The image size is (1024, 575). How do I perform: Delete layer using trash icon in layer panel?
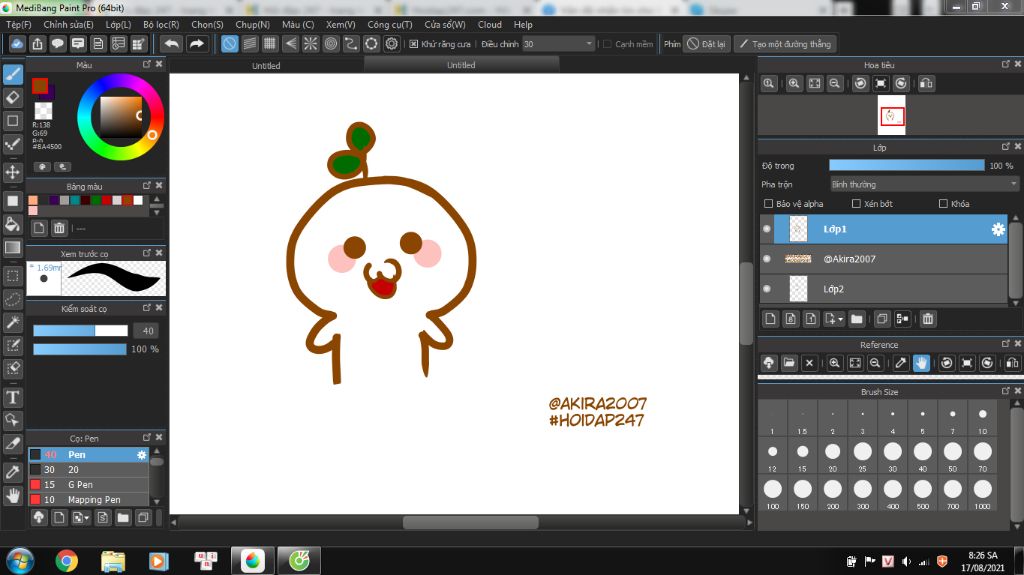coord(928,319)
